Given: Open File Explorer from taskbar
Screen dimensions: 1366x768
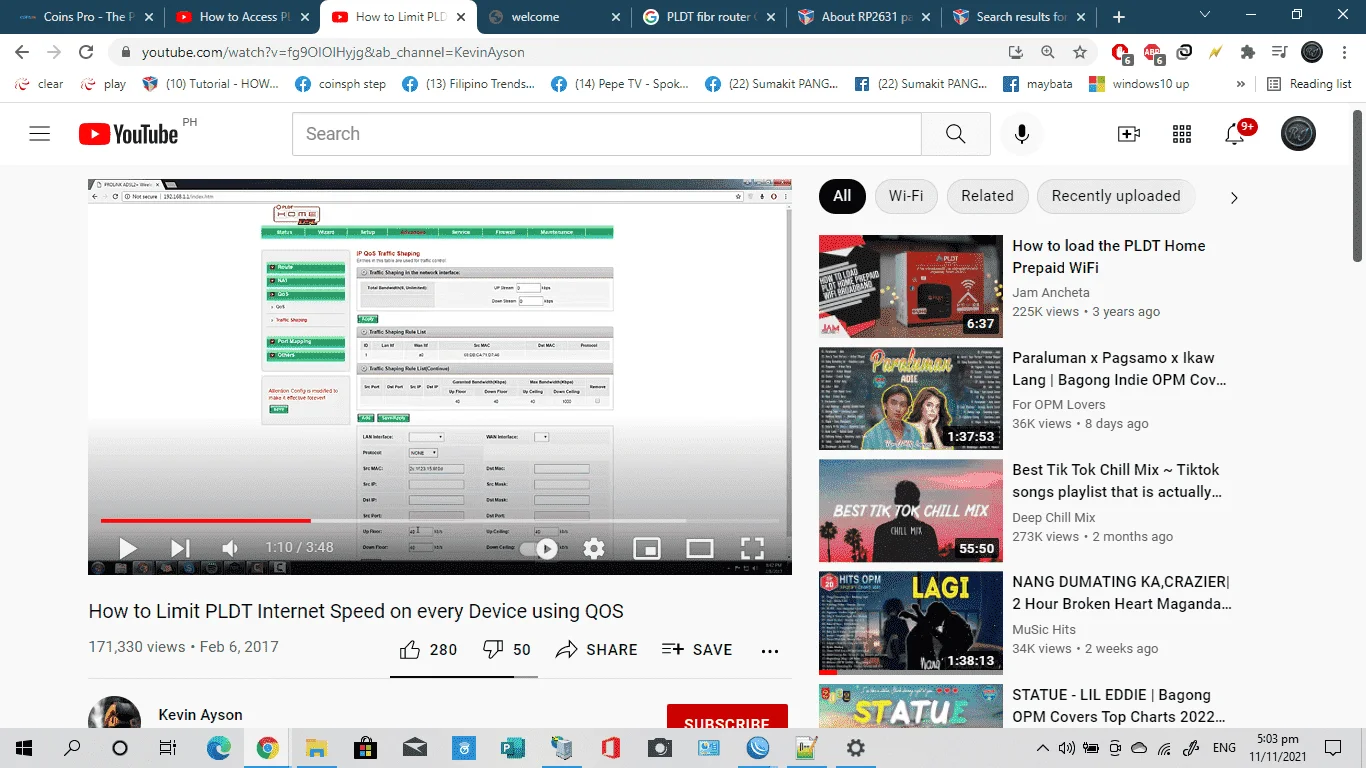Looking at the screenshot, I should (316, 748).
